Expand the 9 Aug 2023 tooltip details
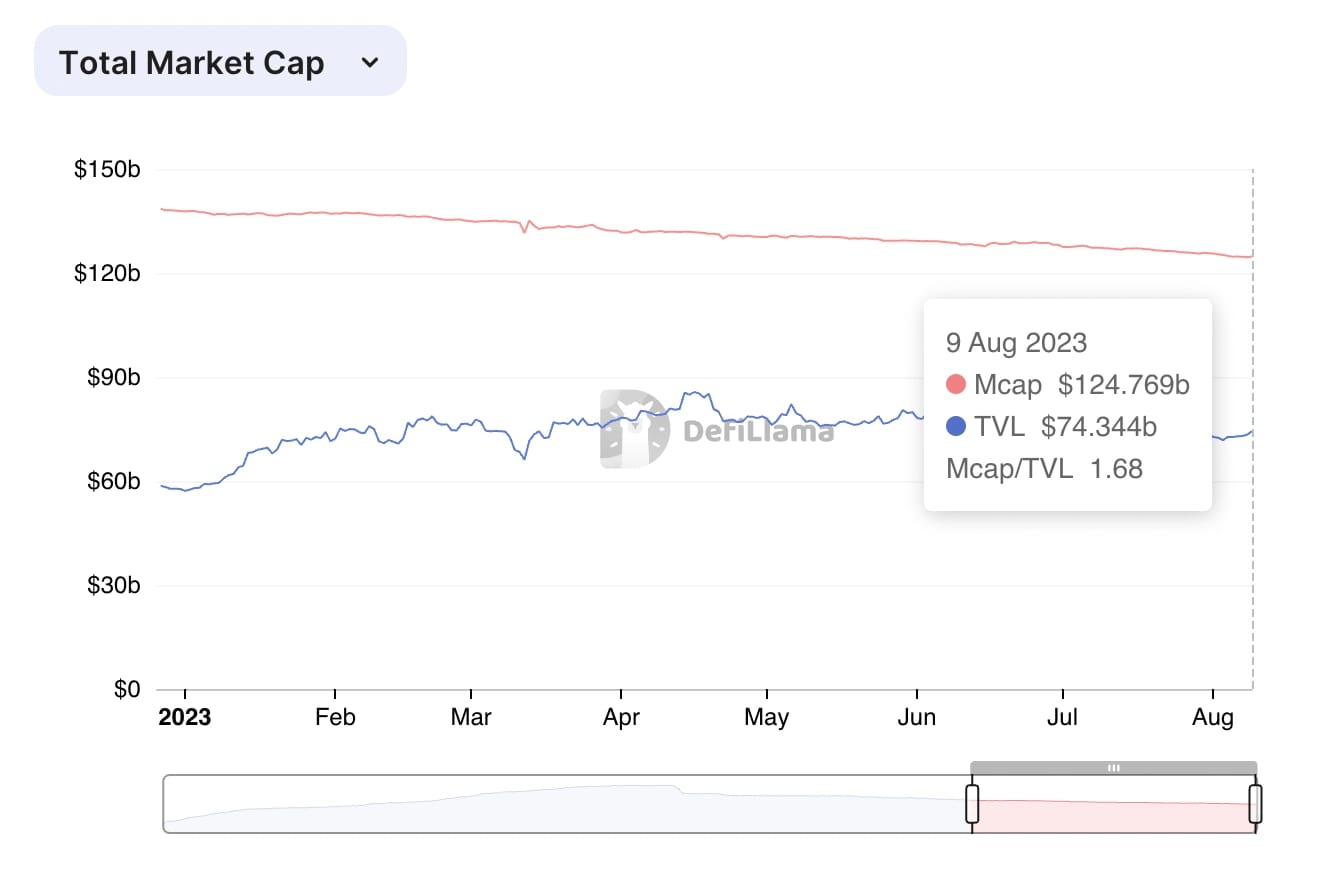 (1016, 343)
